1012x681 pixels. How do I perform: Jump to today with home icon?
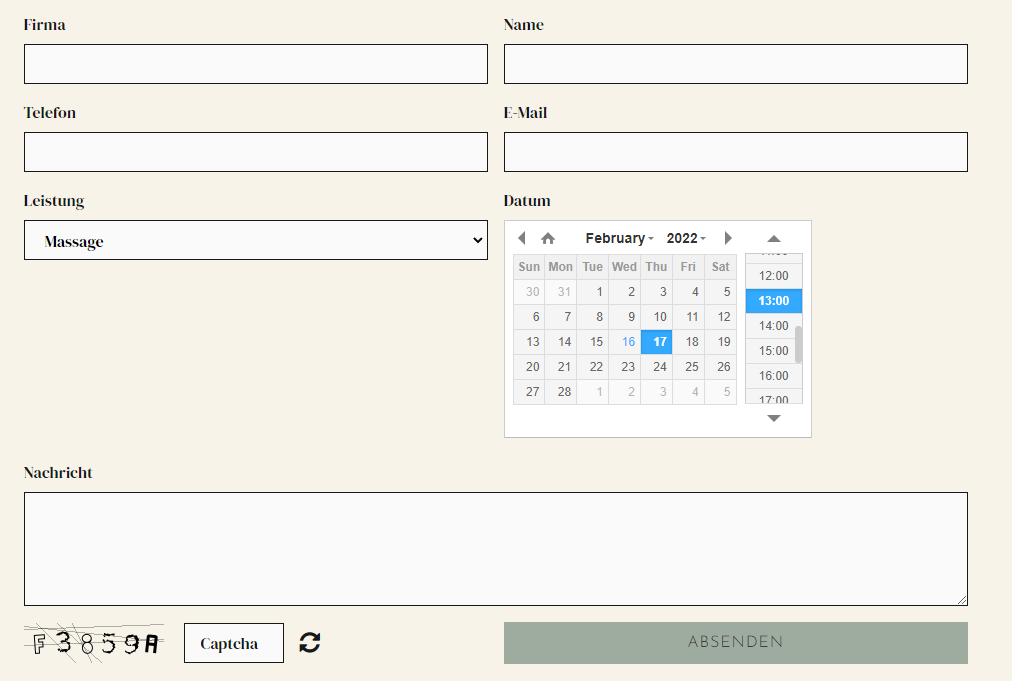548,238
